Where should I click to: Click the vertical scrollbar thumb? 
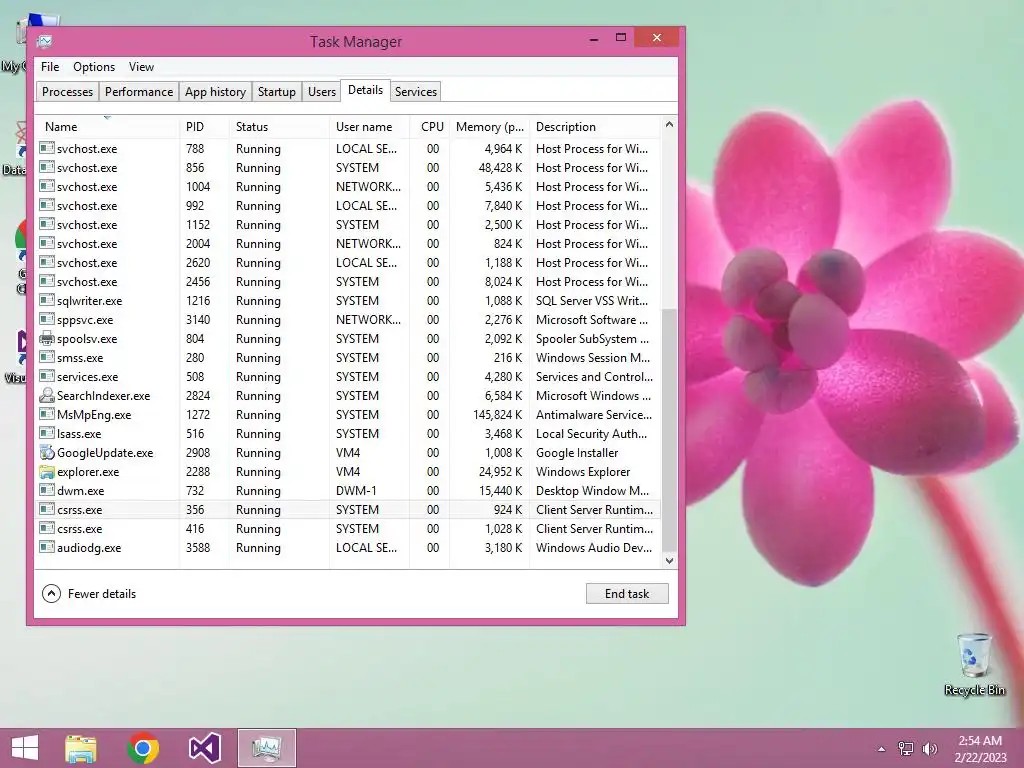click(669, 430)
